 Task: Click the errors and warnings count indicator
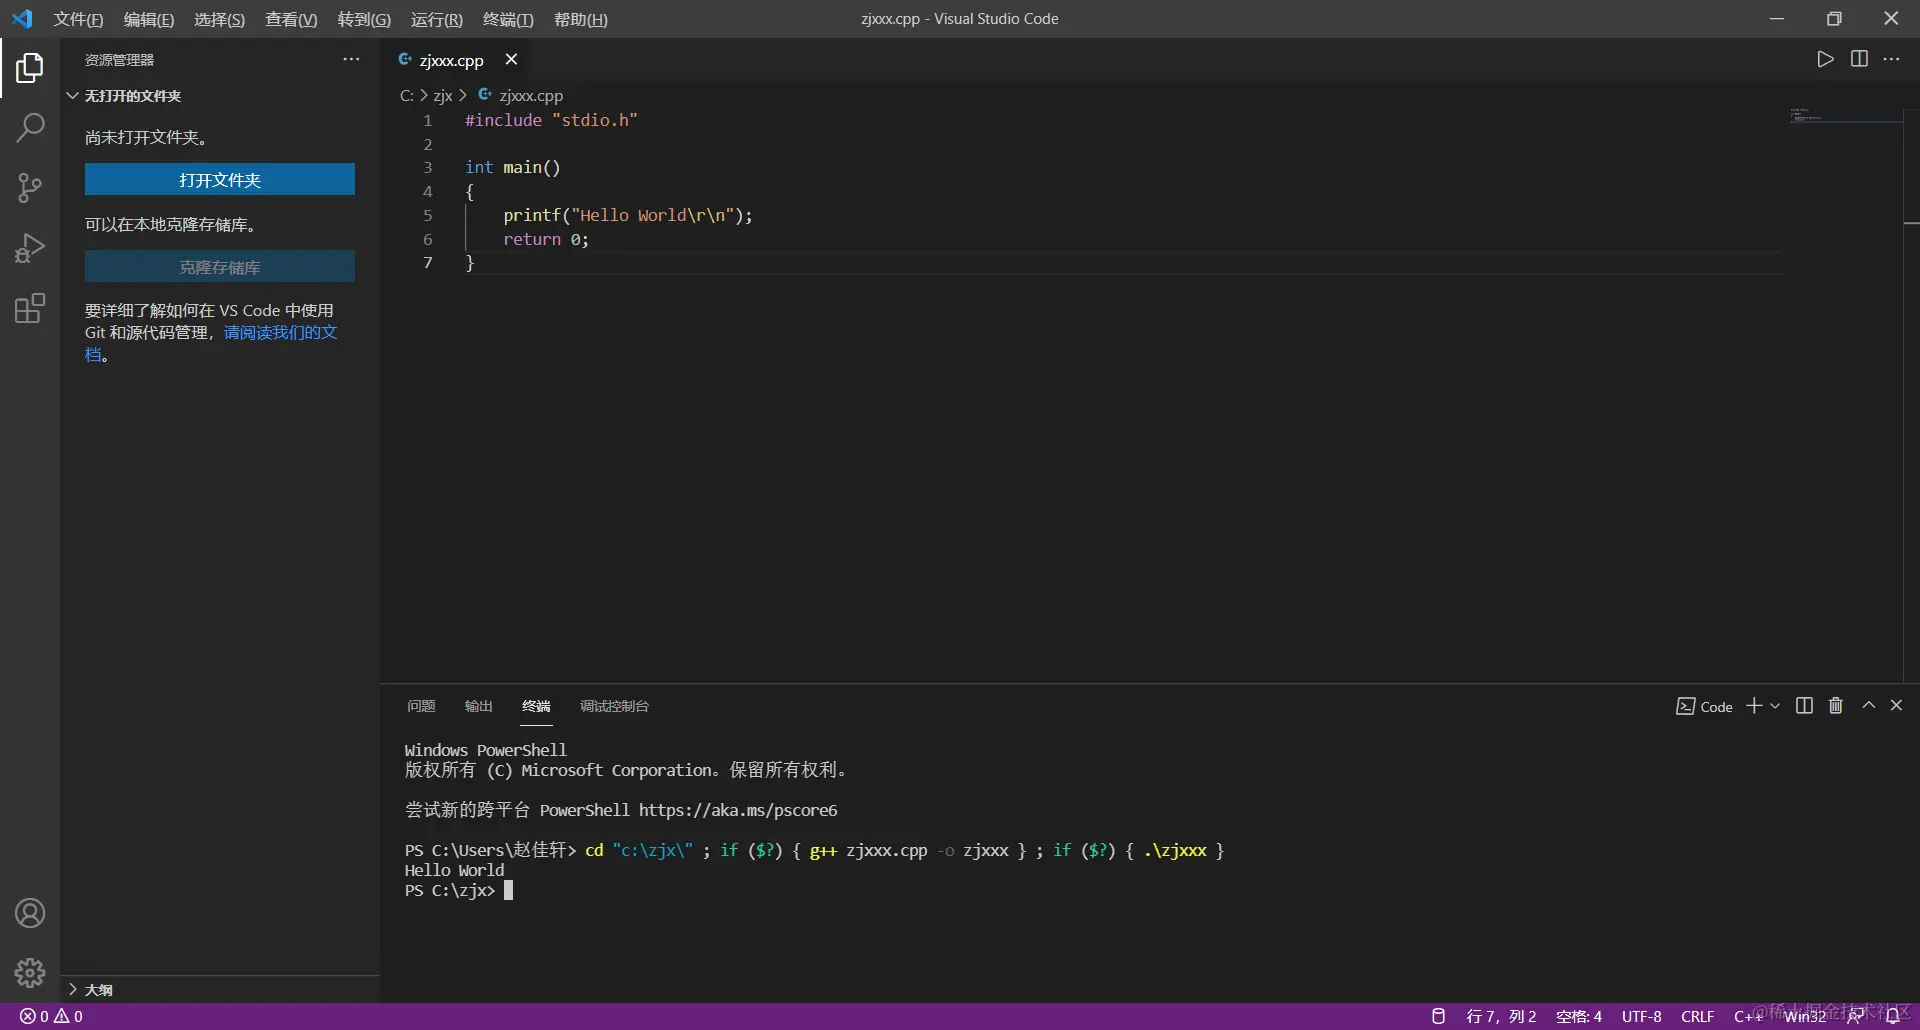52,1017
